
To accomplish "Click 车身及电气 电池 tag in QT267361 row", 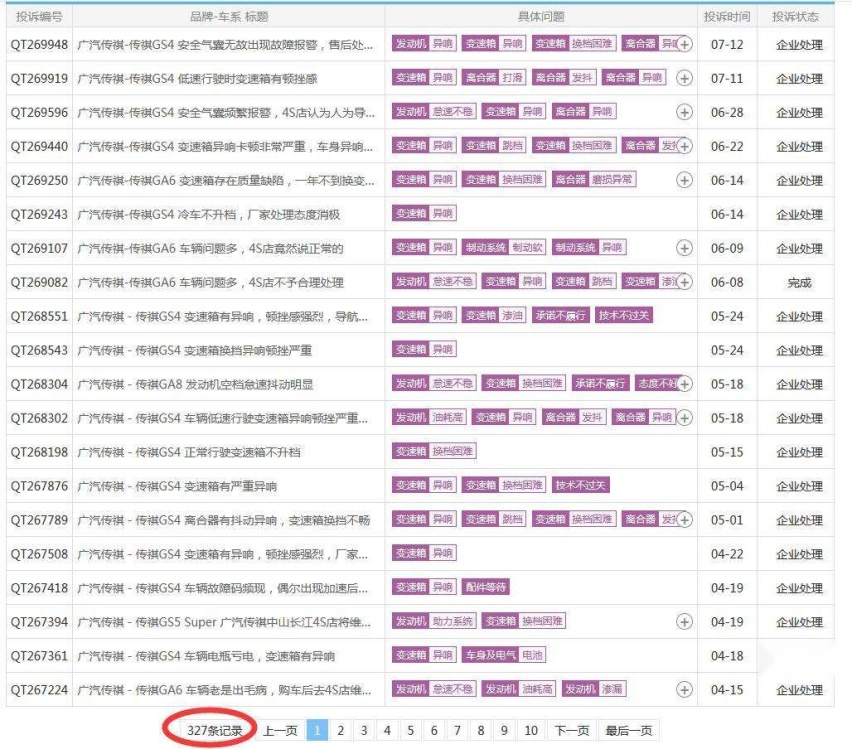I will point(504,655).
